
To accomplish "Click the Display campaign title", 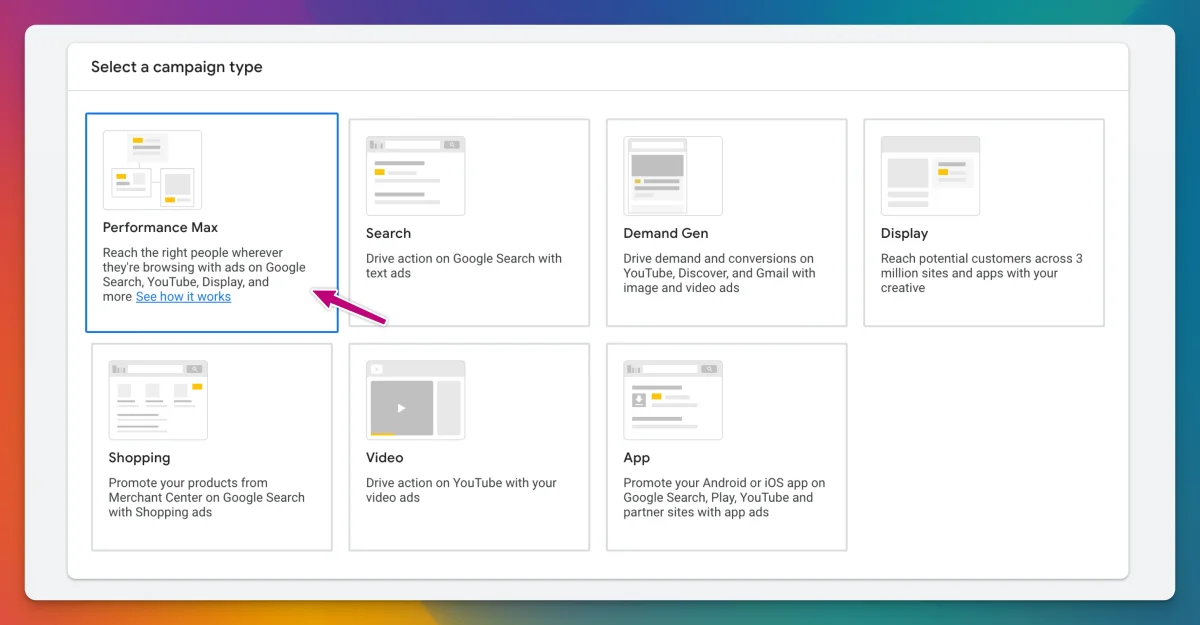I will click(x=904, y=233).
